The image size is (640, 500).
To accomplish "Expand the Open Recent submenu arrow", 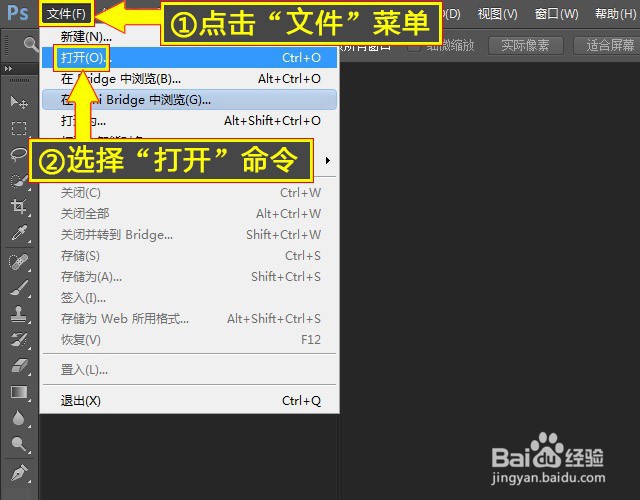I will pyautogui.click(x=328, y=160).
